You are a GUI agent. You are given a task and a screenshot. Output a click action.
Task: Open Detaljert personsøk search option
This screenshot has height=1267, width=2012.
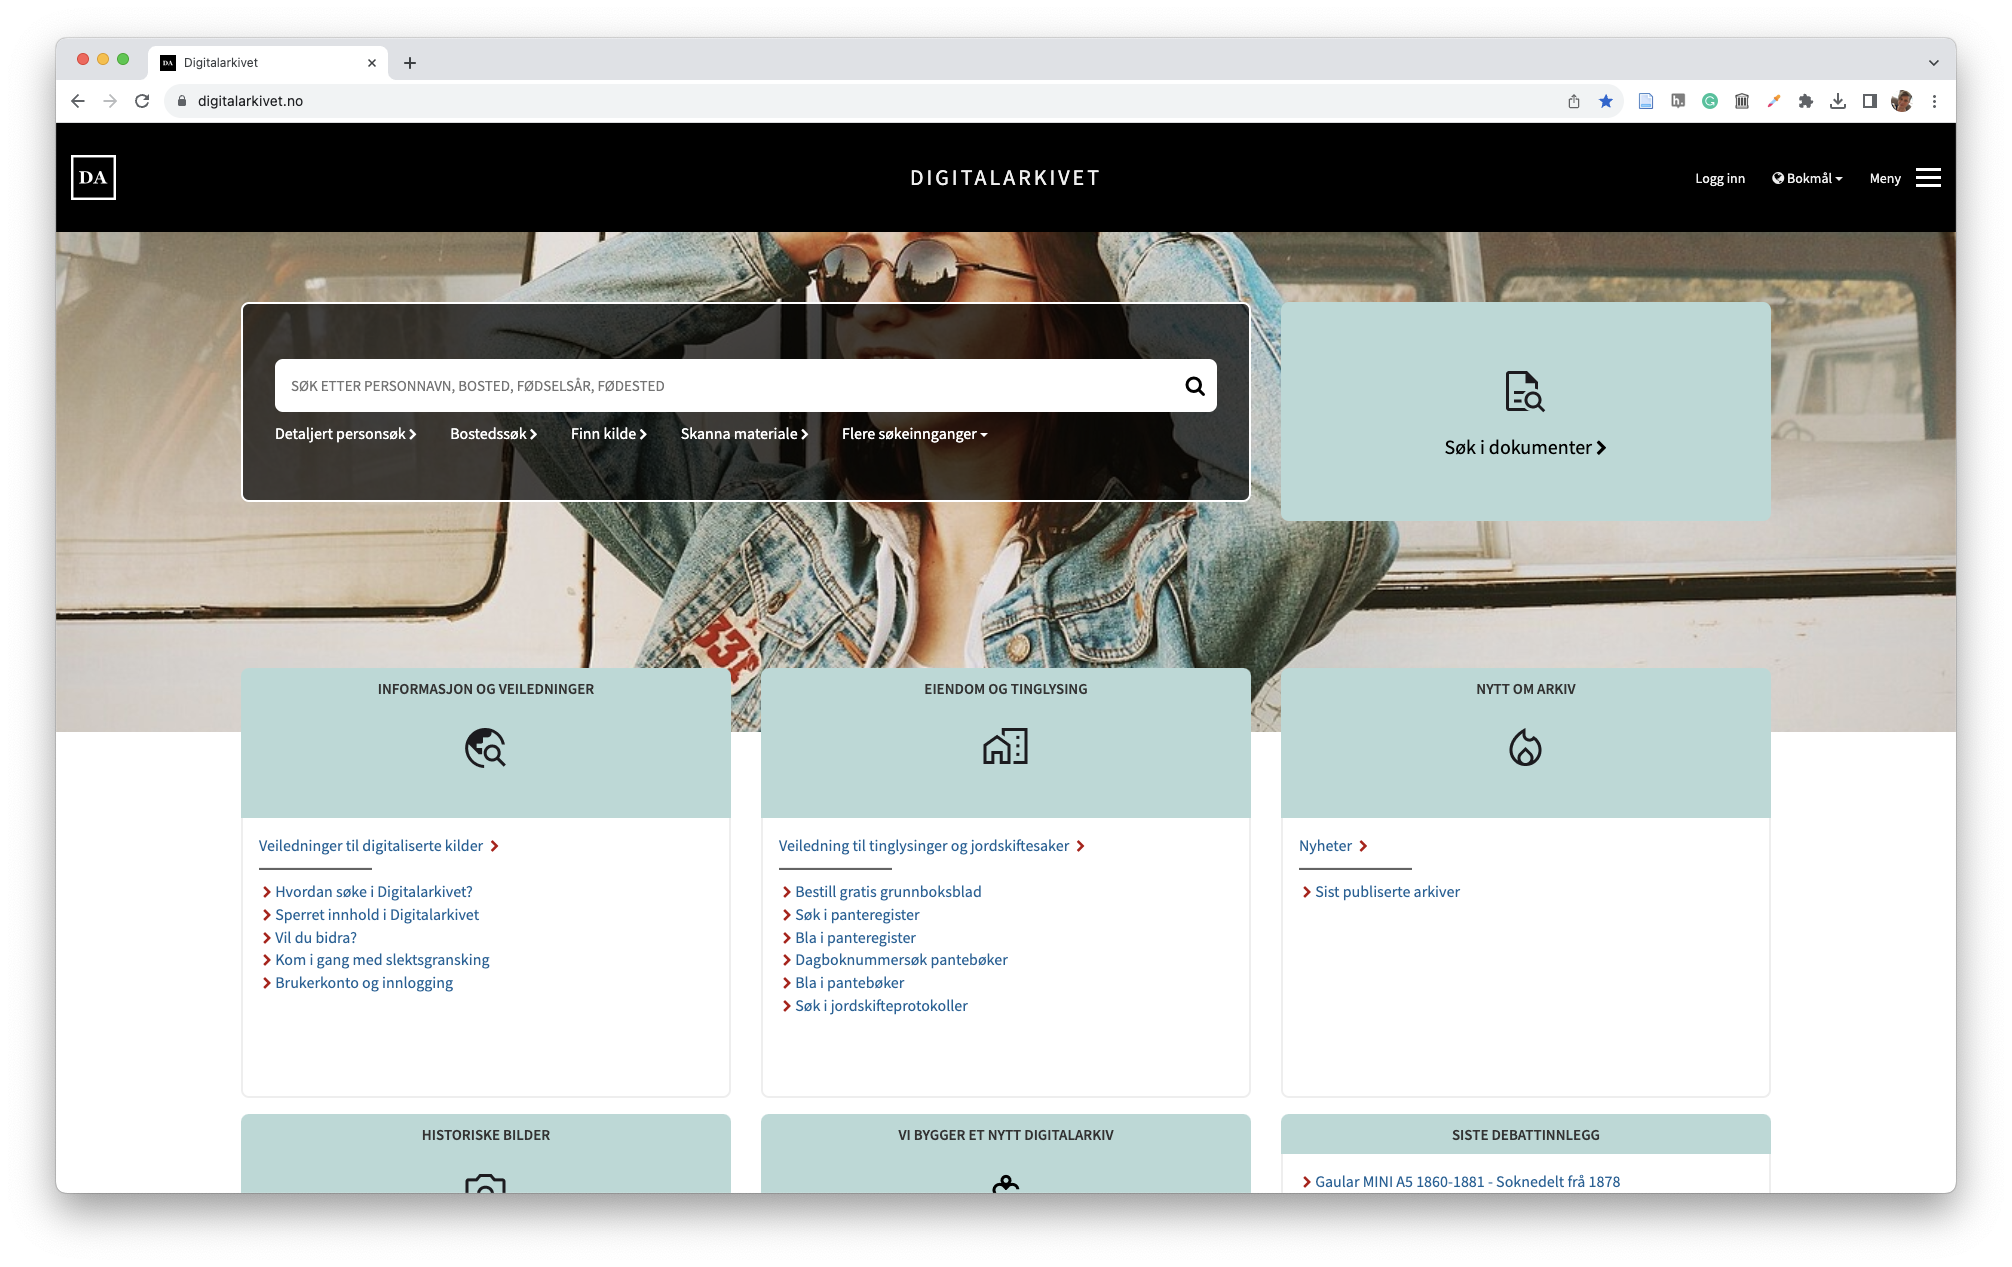(345, 434)
